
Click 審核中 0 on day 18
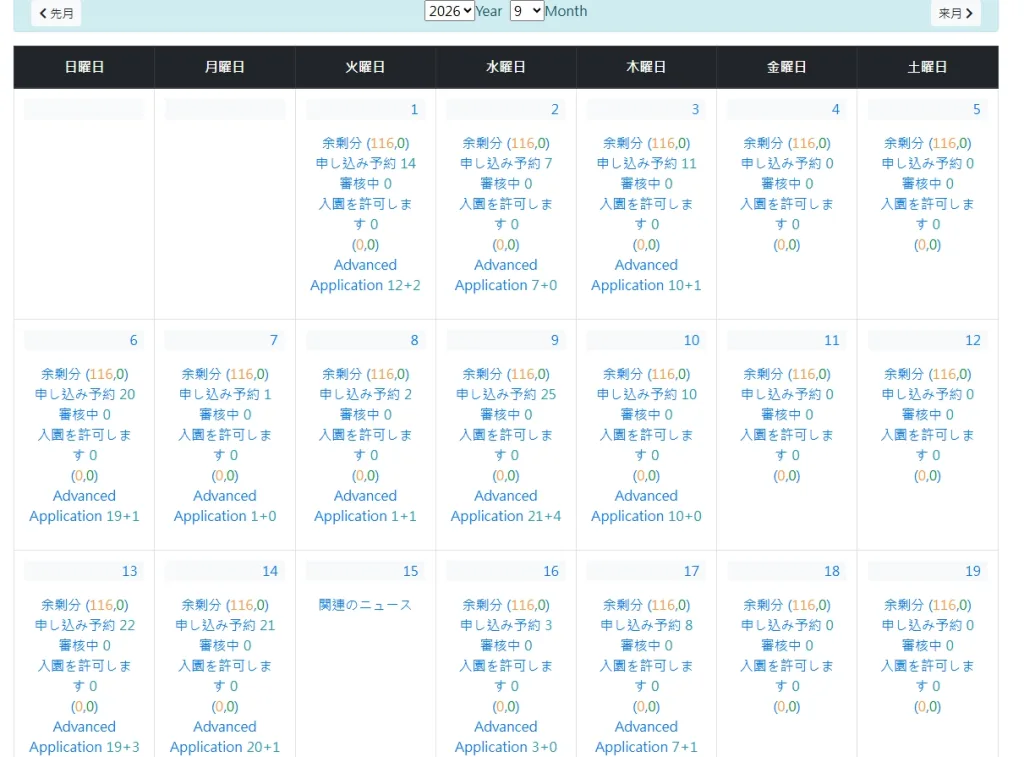786,645
